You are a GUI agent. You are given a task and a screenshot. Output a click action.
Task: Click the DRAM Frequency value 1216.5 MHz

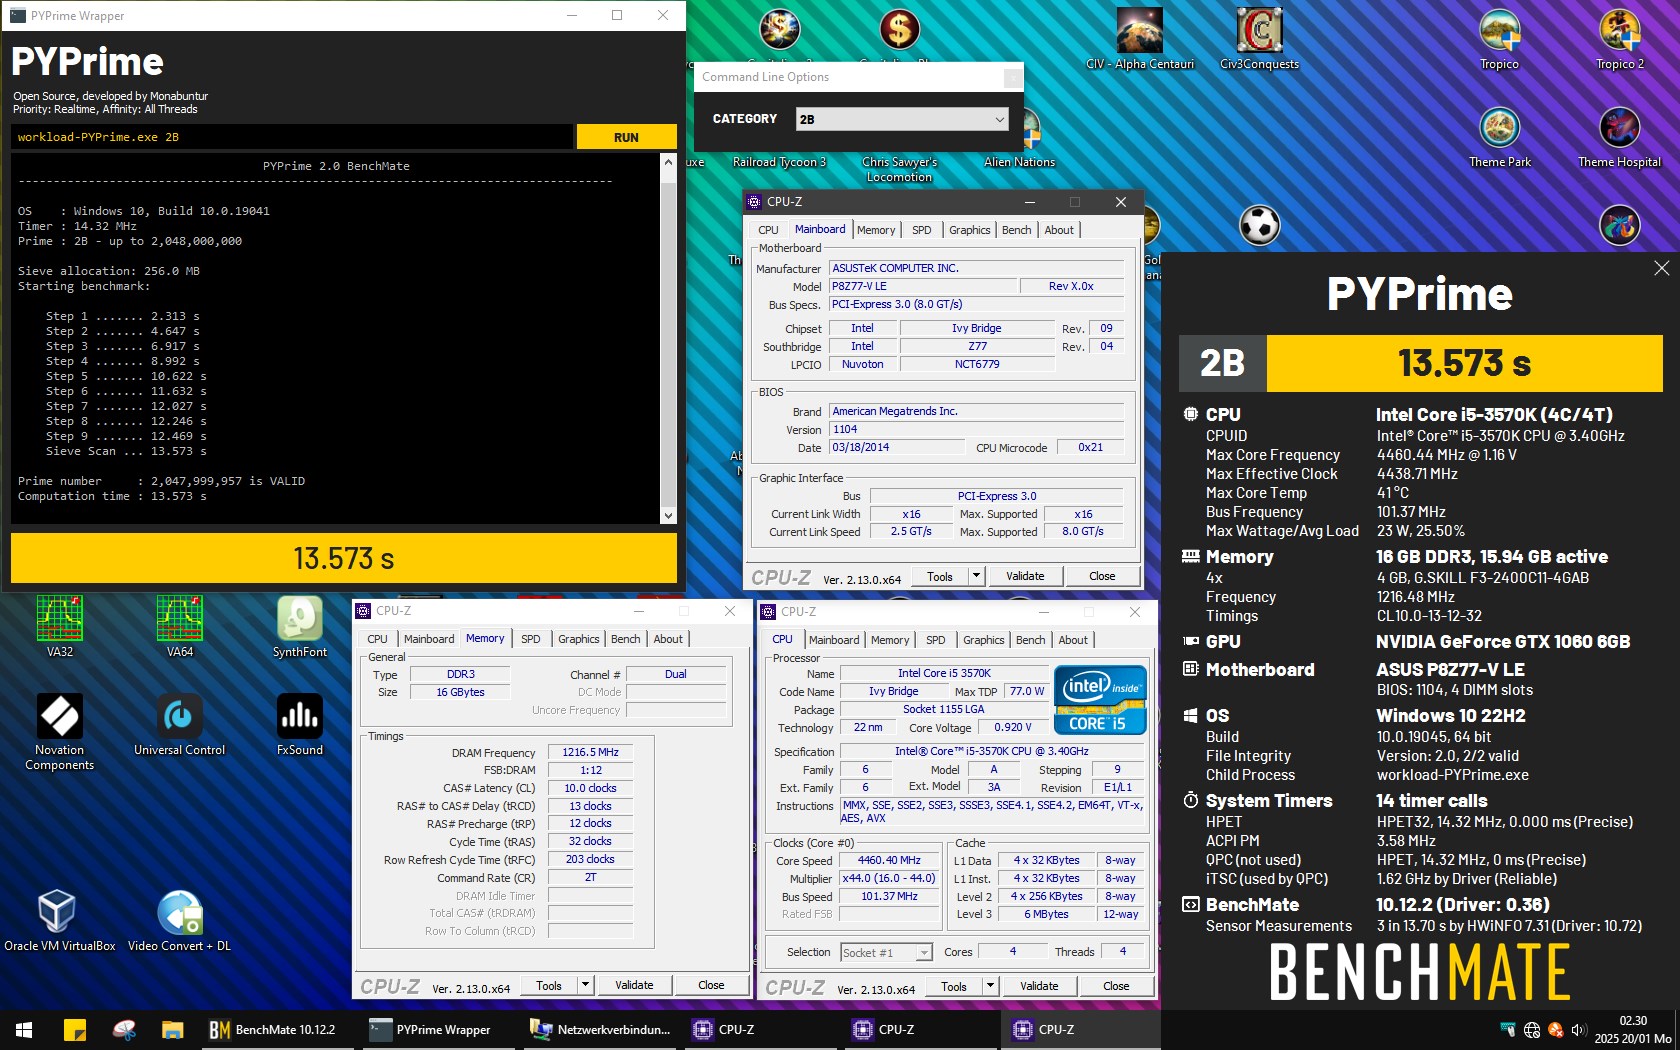pyautogui.click(x=590, y=752)
